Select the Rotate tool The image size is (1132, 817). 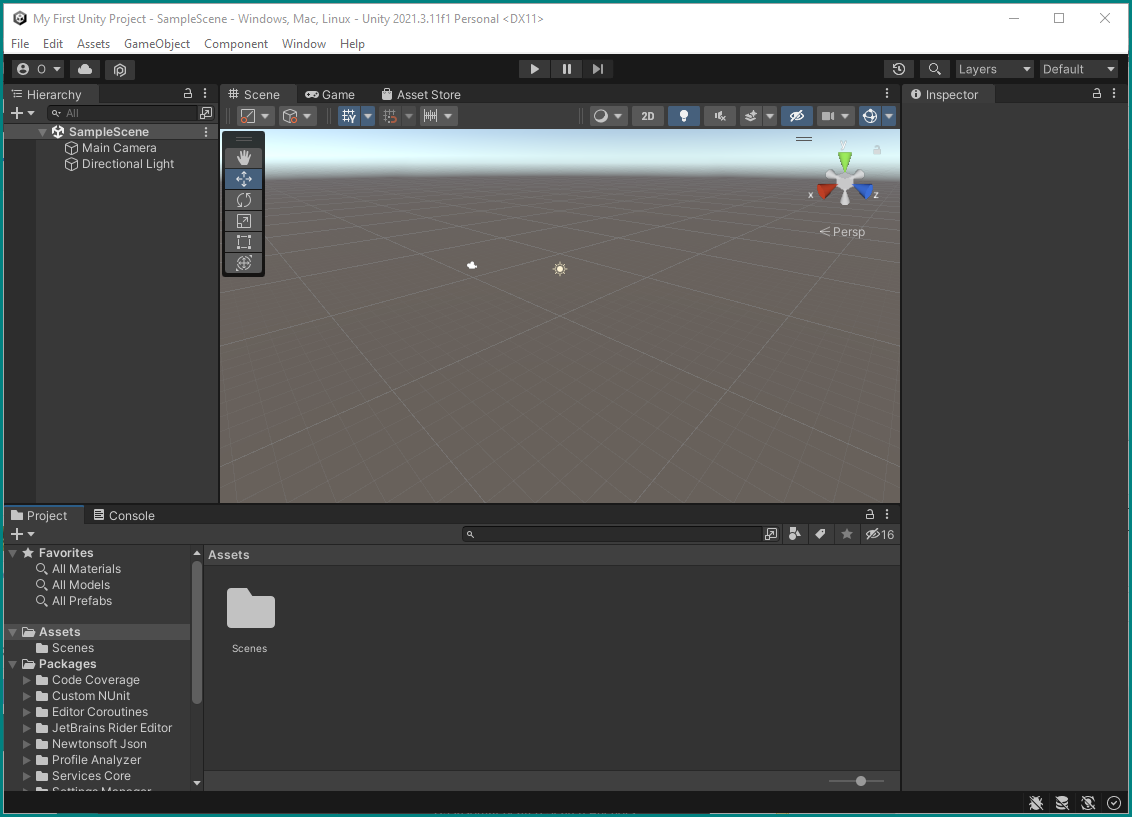[244, 200]
